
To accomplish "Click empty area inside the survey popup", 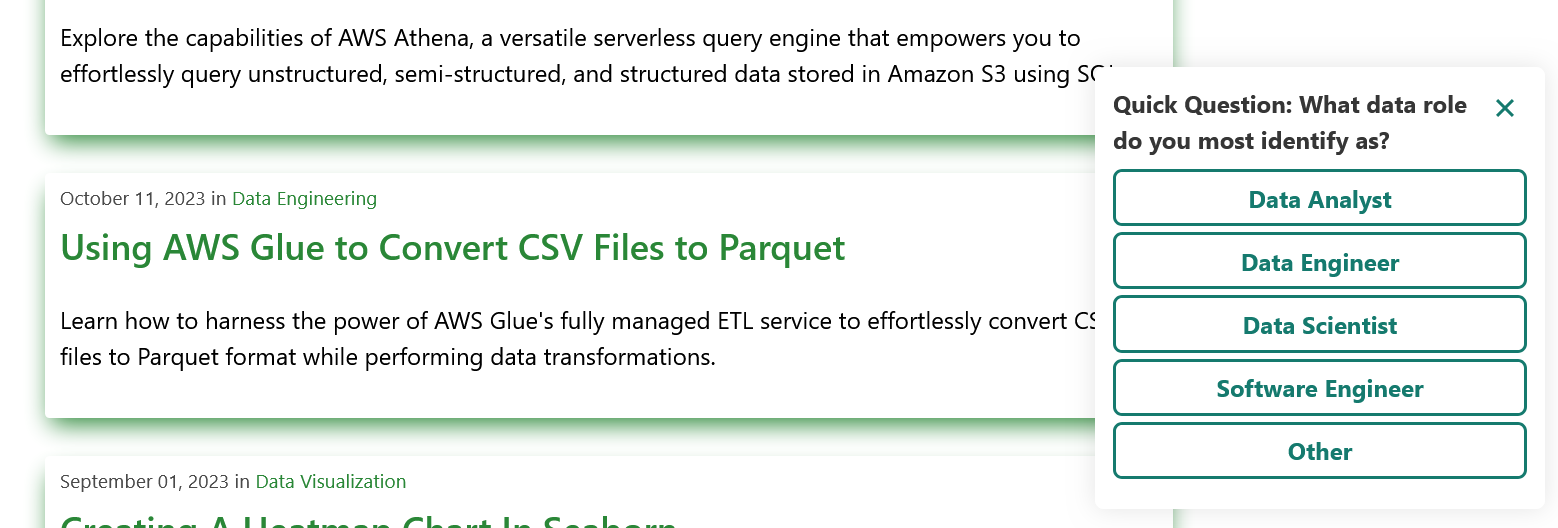I will click(x=1320, y=493).
